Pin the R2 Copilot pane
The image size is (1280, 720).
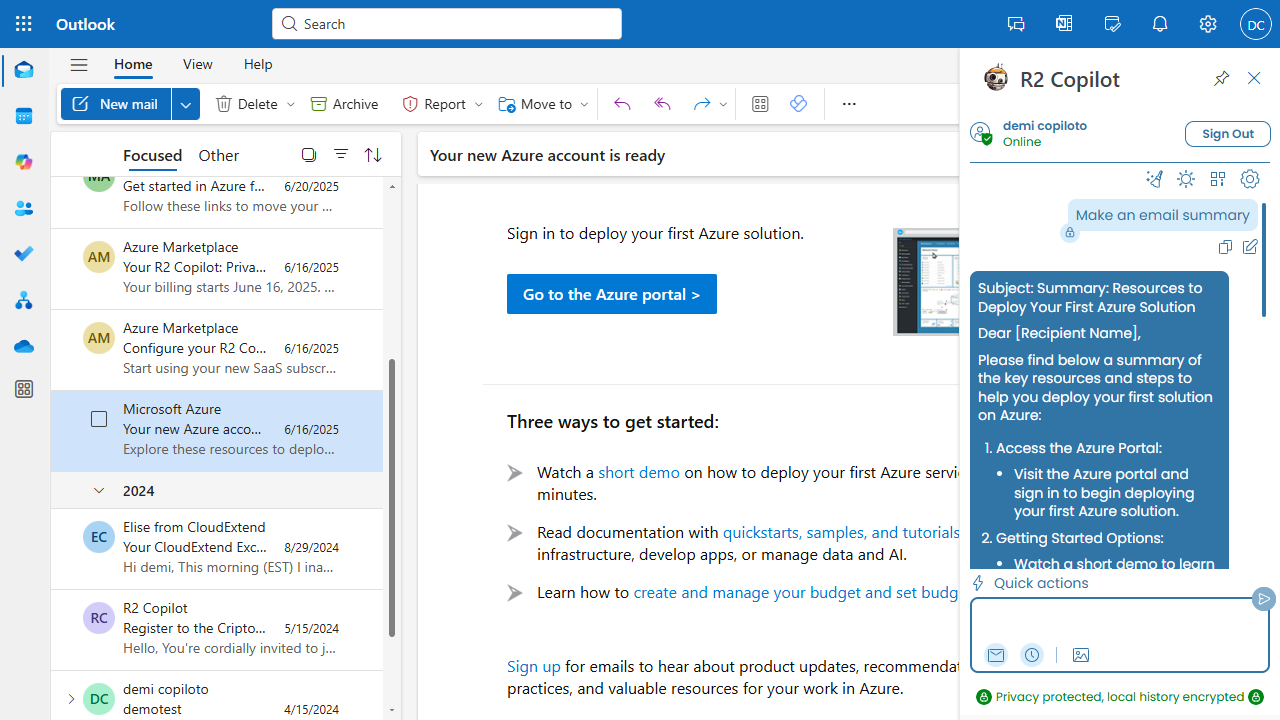coord(1222,78)
